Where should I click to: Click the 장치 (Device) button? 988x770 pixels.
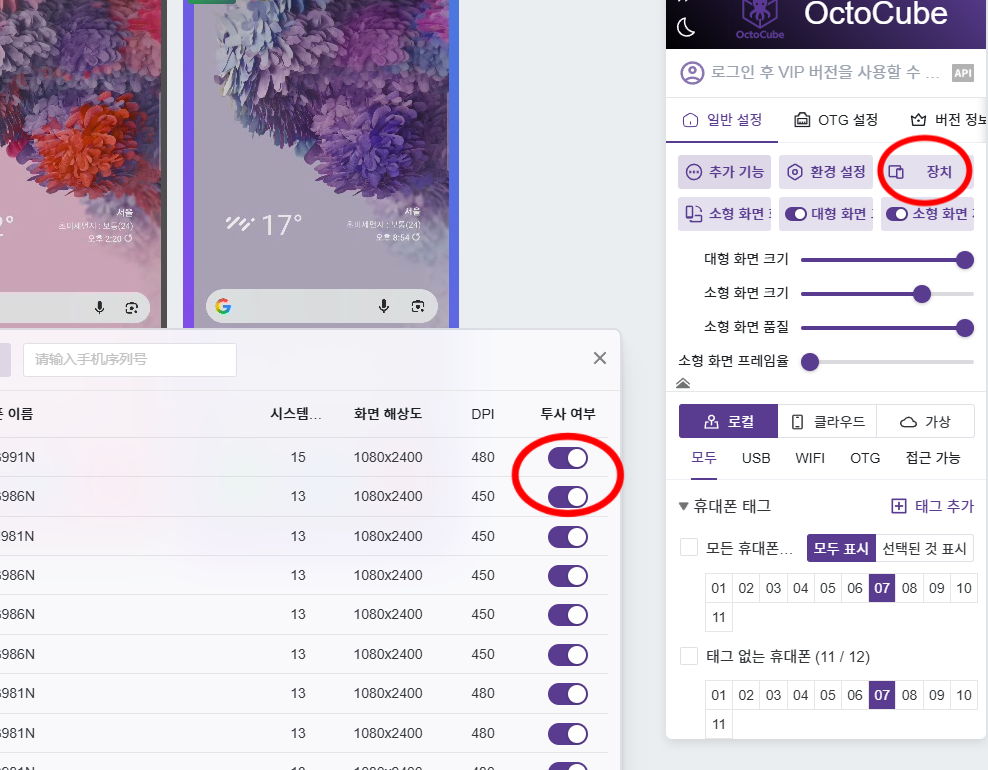(927, 172)
